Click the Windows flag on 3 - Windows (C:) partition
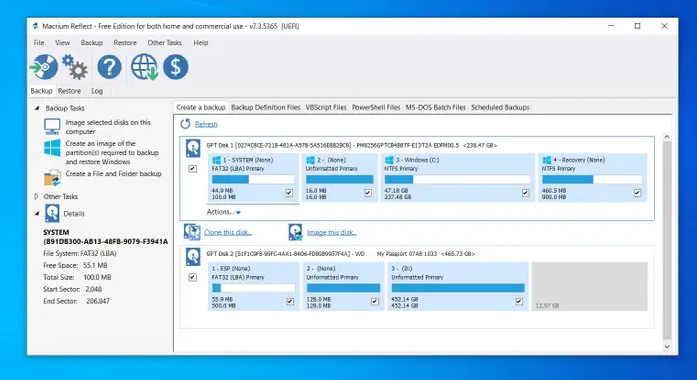 point(389,160)
